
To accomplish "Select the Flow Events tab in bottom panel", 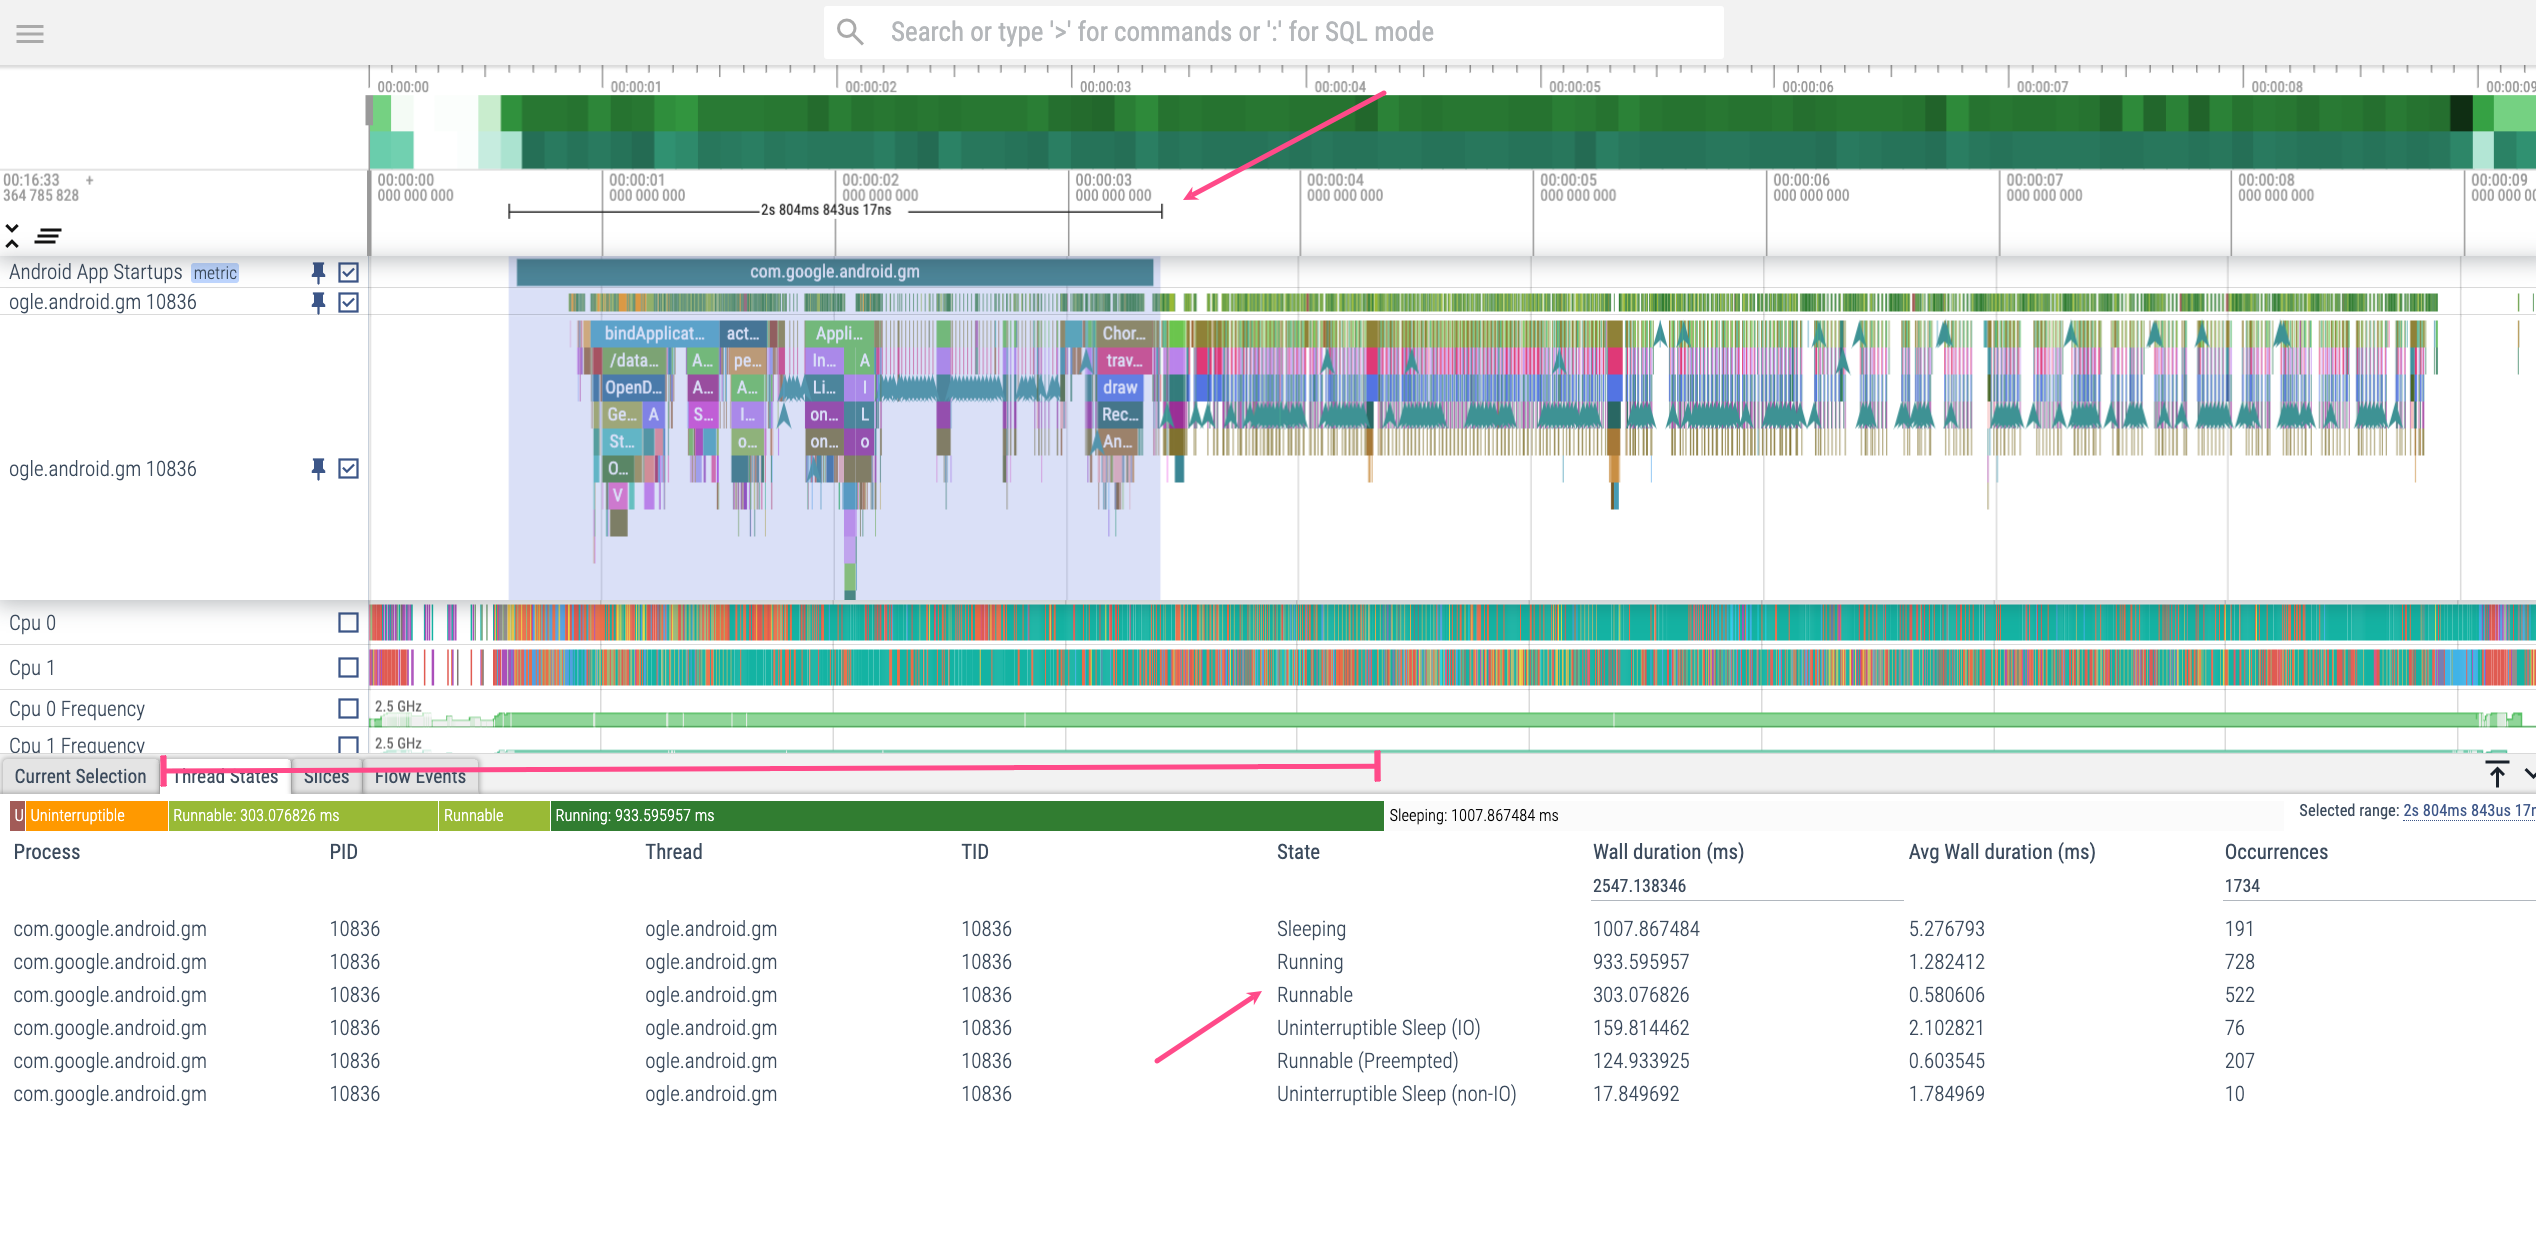I will [419, 778].
